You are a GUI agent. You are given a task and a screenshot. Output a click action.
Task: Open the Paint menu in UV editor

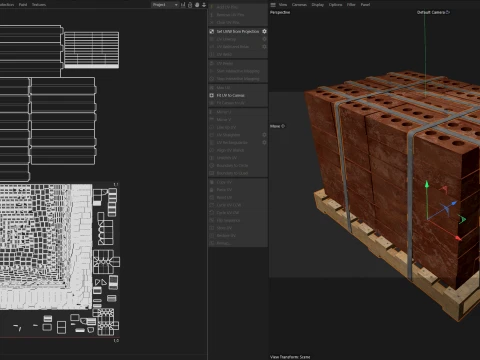[23, 5]
